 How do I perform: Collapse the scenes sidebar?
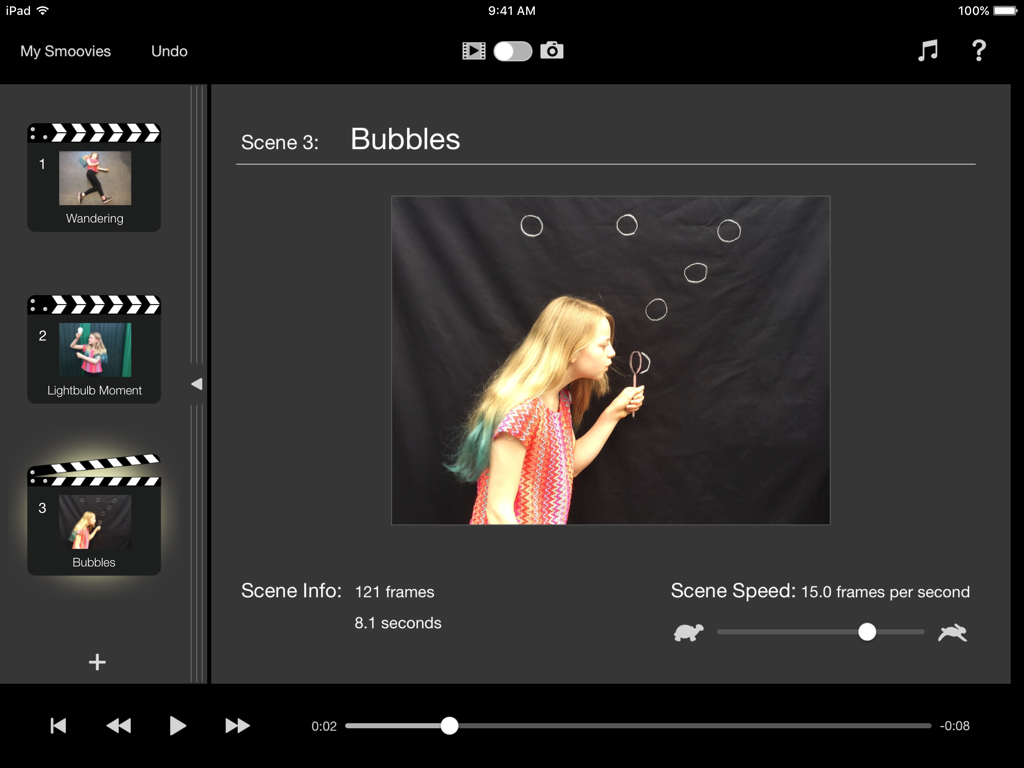pos(196,383)
